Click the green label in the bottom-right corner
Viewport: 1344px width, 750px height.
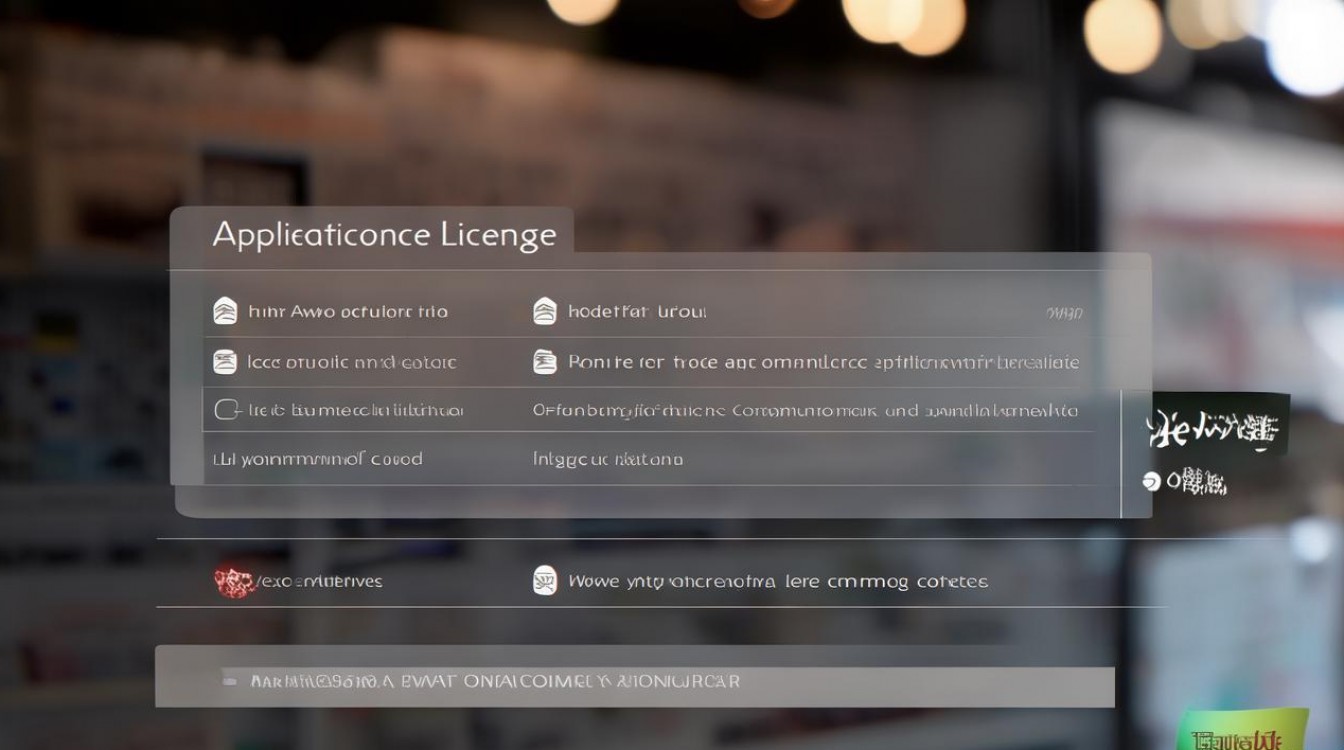tap(1243, 729)
